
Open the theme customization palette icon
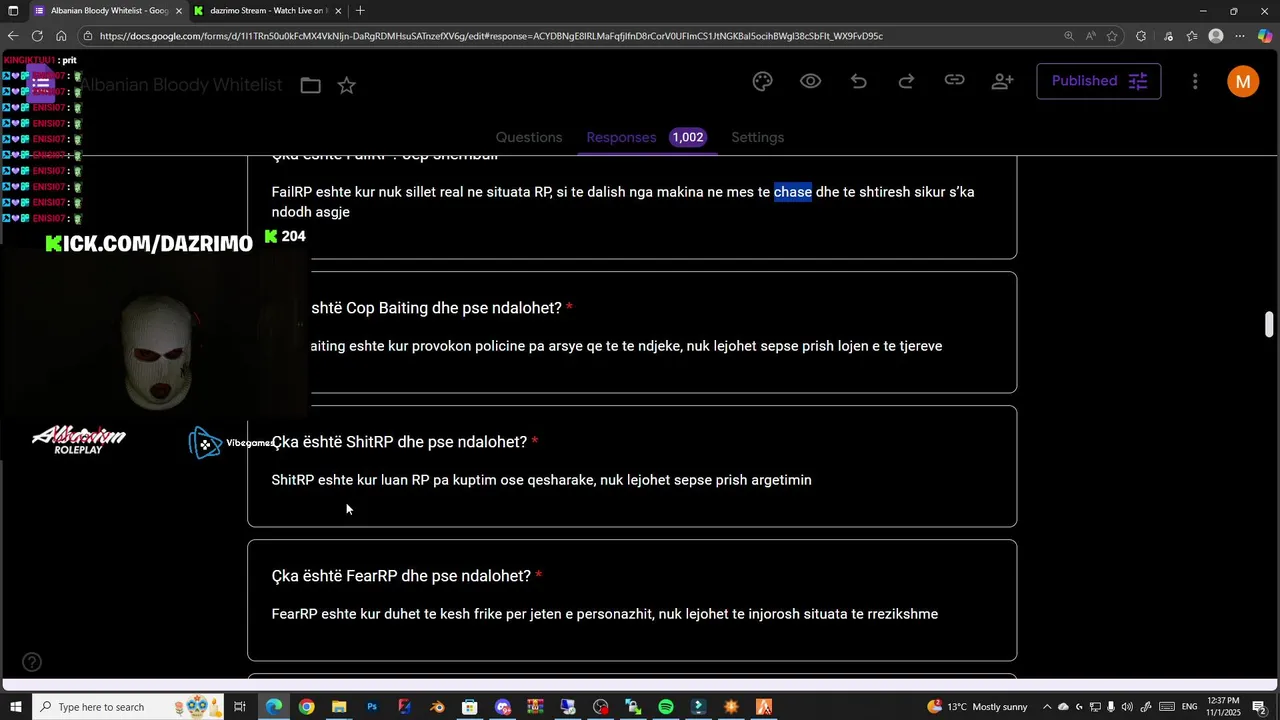(763, 82)
